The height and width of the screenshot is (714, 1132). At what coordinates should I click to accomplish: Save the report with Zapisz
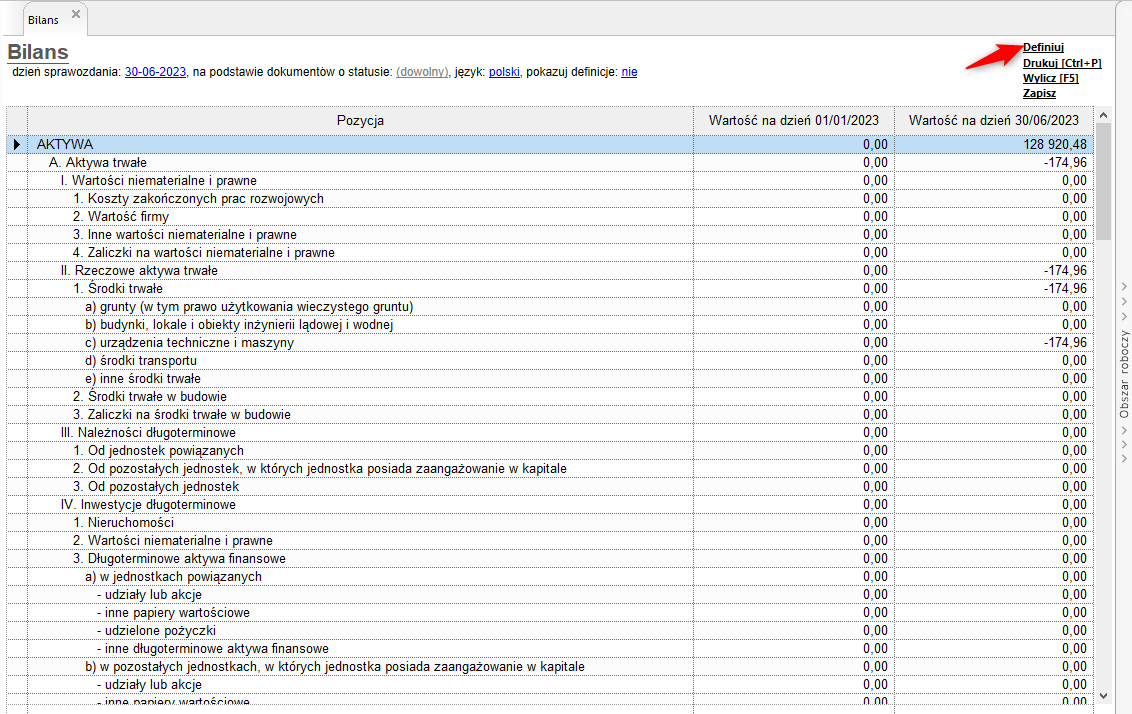[1039, 93]
